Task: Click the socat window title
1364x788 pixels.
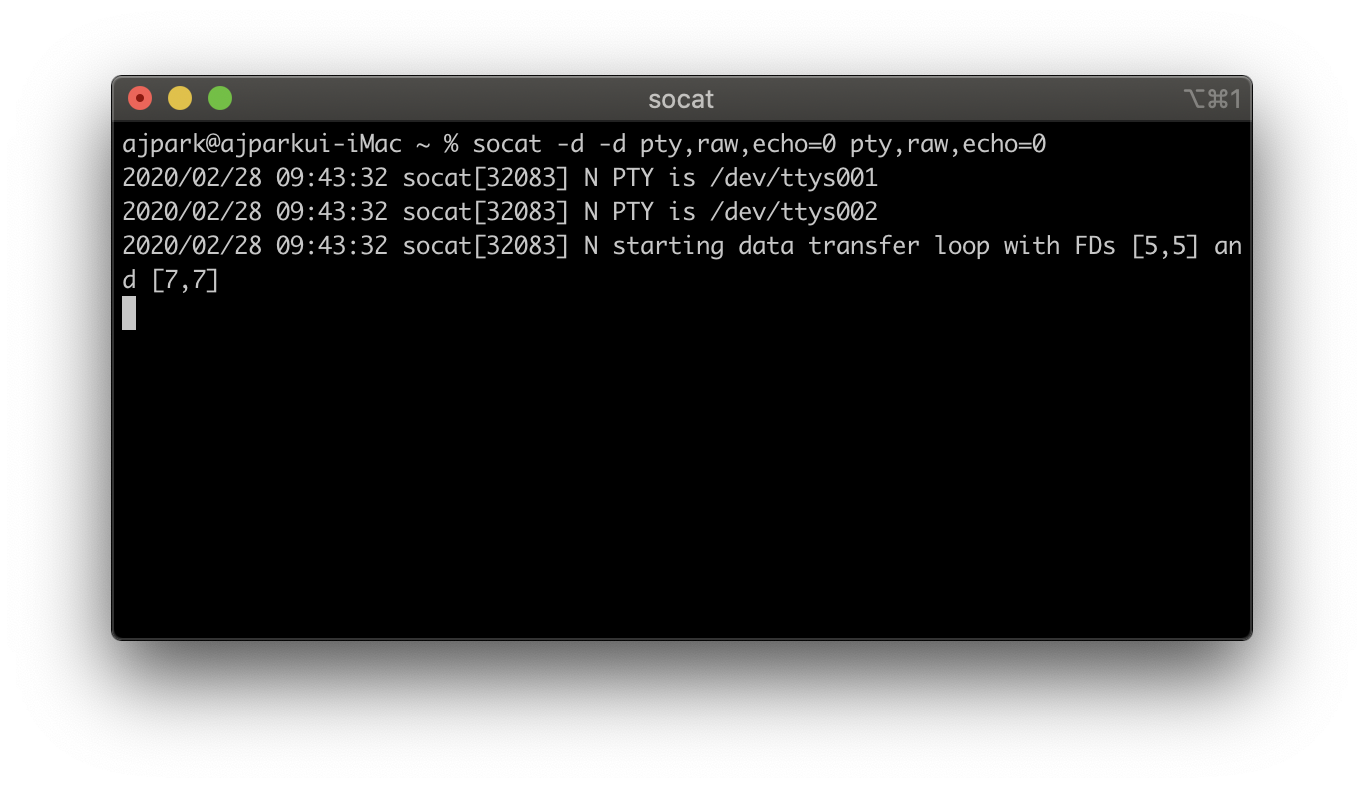Action: [680, 98]
